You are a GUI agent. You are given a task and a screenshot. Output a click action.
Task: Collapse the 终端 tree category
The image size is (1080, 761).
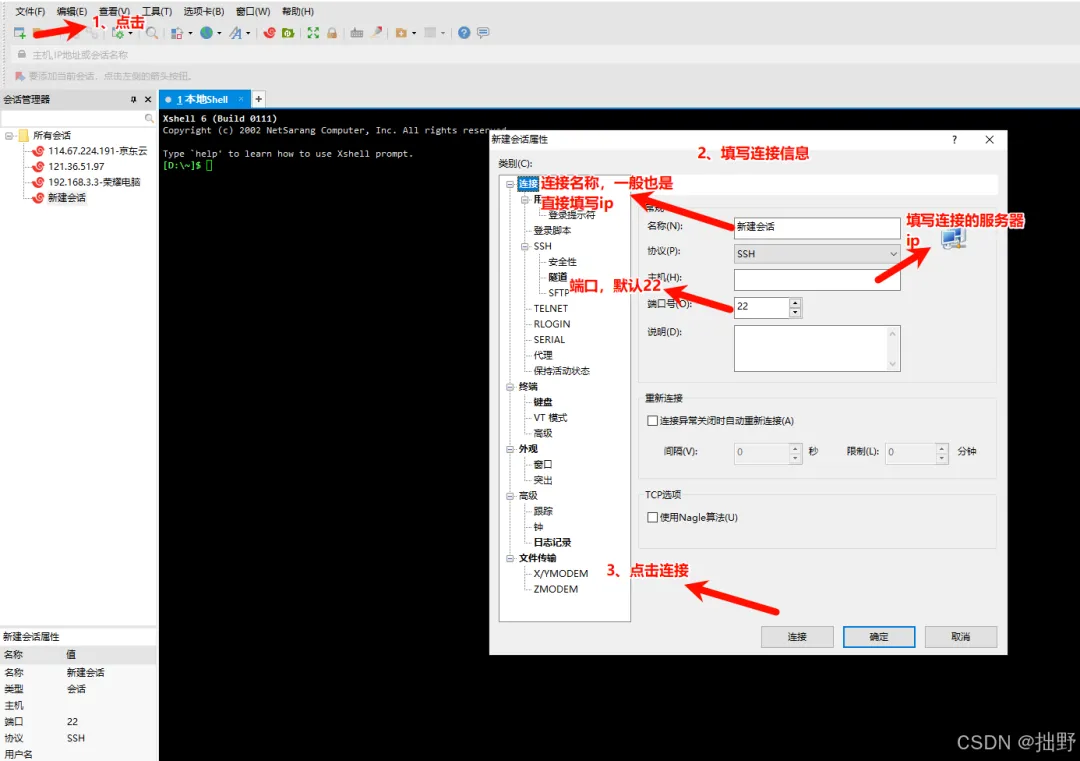pos(510,386)
